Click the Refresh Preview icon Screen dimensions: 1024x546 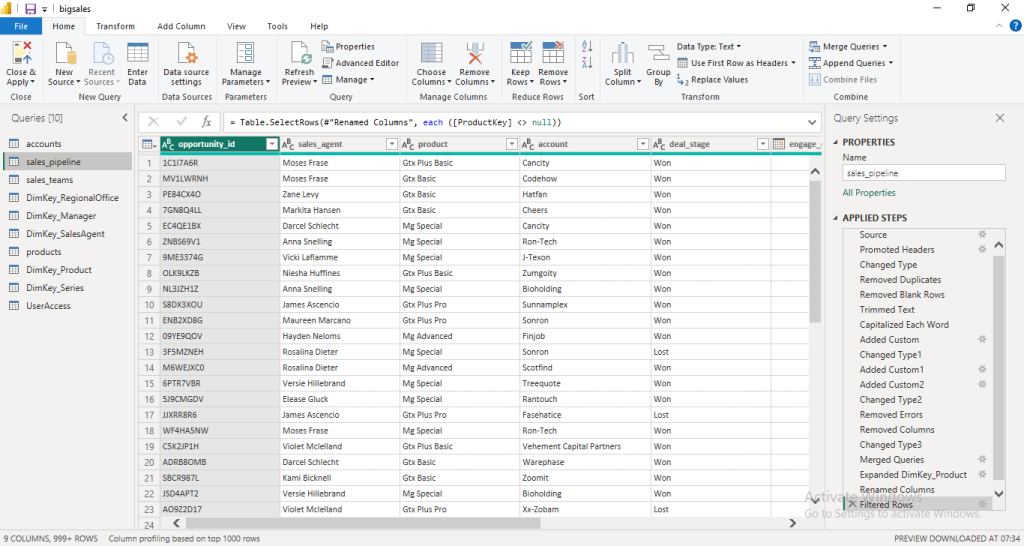click(x=299, y=53)
